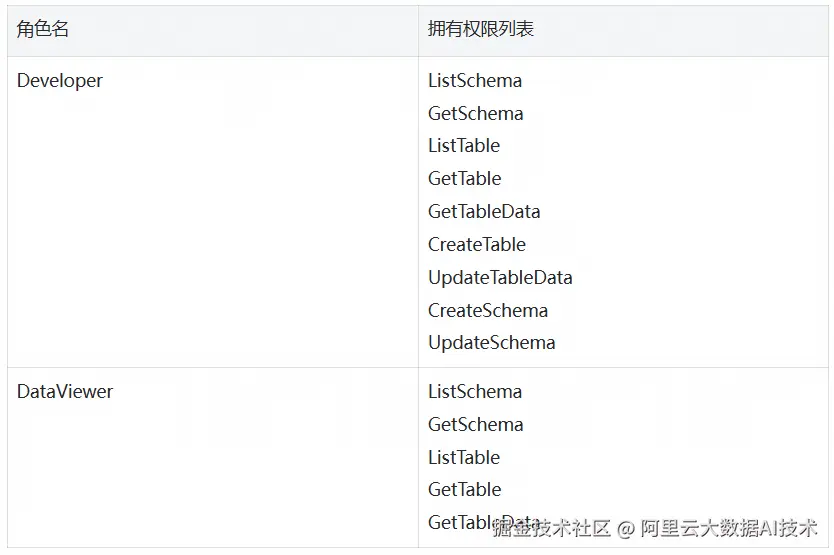Click ListSchema under Developer permissions

pos(475,81)
